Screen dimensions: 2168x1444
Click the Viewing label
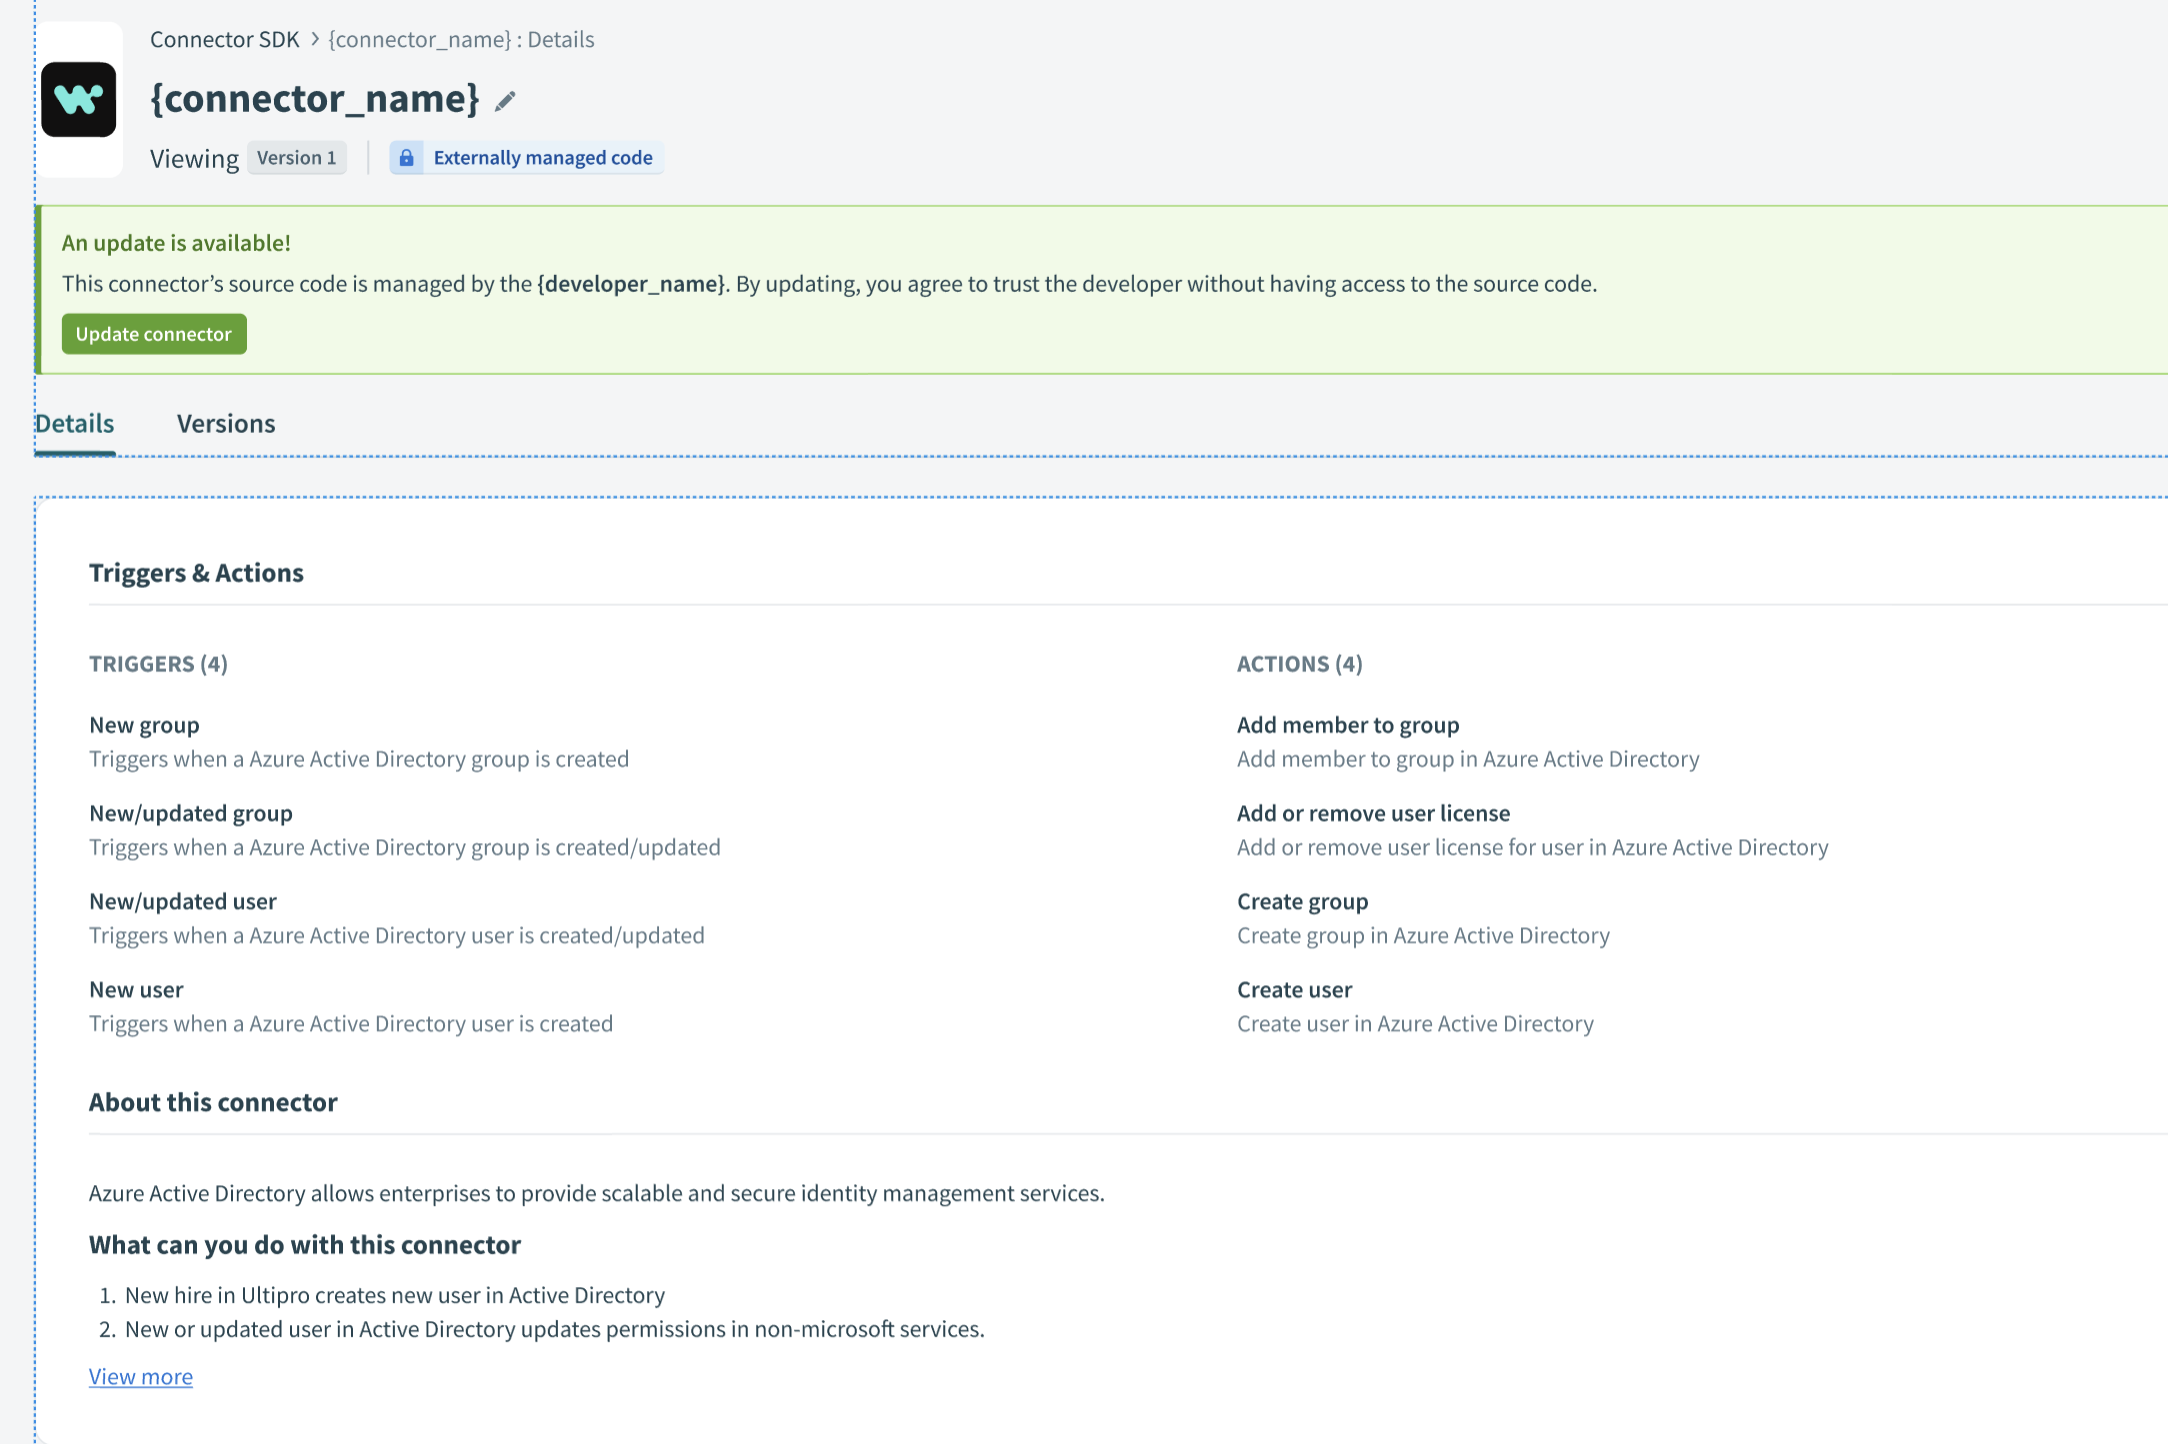(194, 159)
